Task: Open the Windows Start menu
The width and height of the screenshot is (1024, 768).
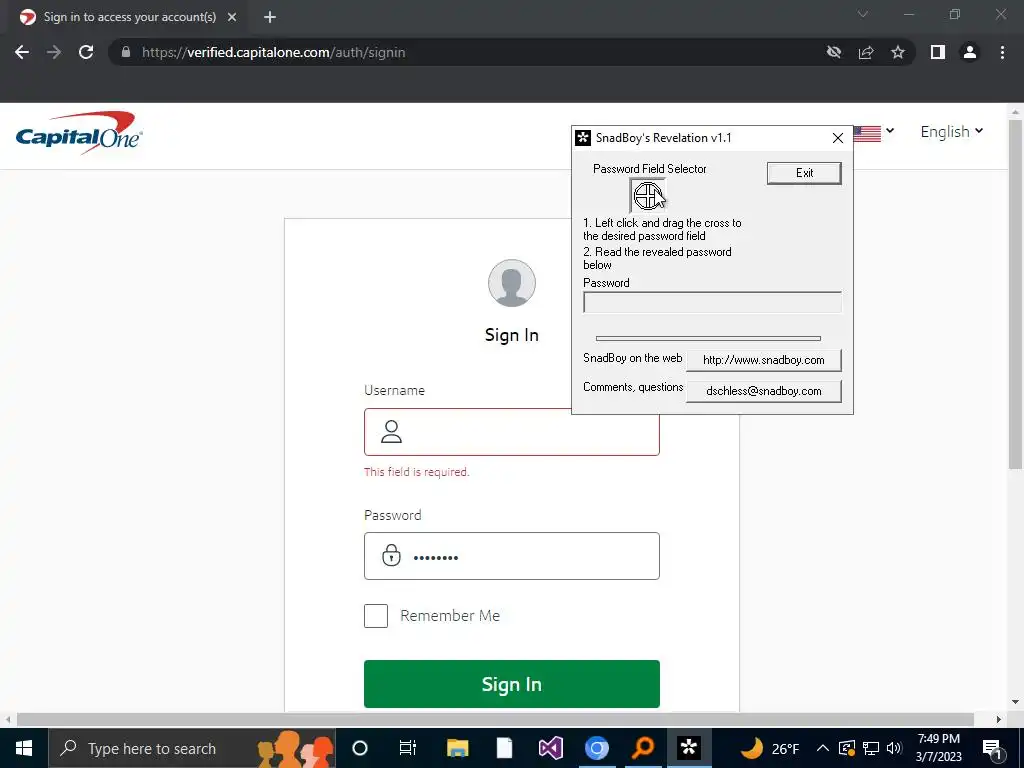Action: click(x=24, y=748)
